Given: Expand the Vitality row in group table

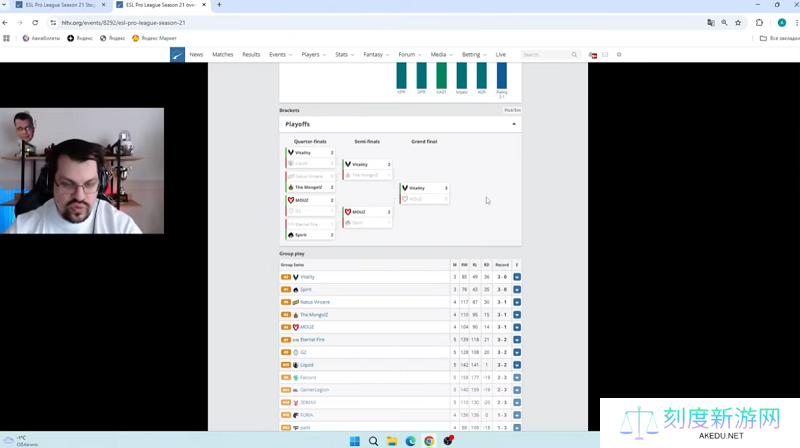Looking at the screenshot, I should 517,277.
